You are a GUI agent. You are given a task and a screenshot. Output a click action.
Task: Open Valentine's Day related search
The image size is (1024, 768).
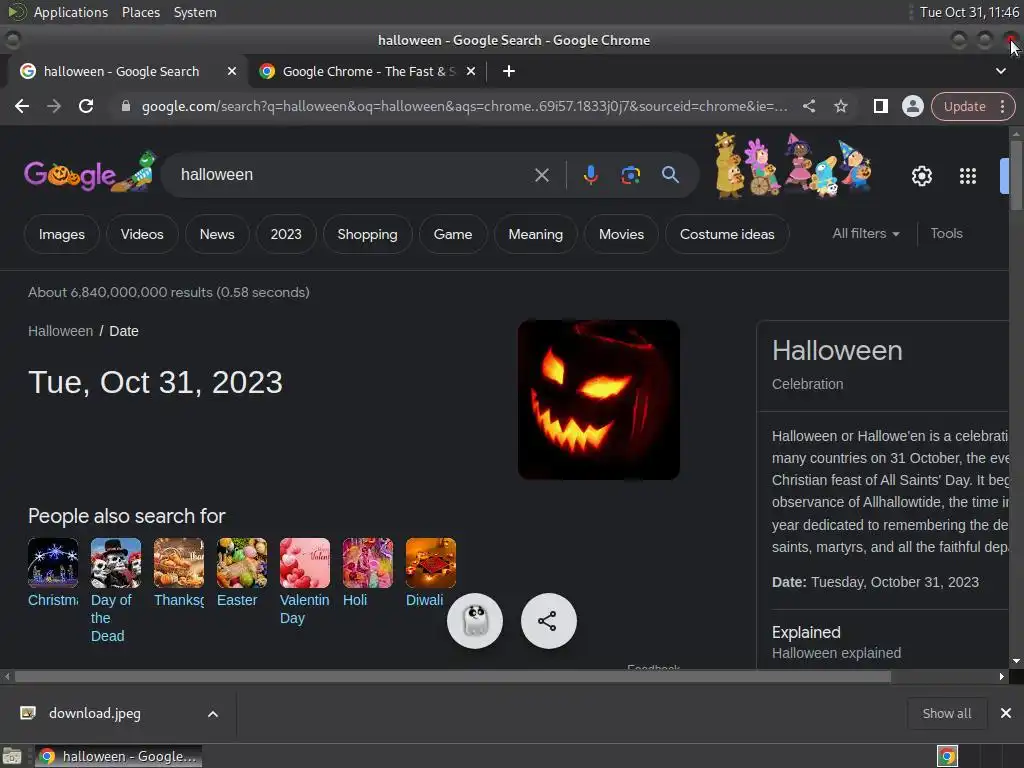pyautogui.click(x=304, y=581)
